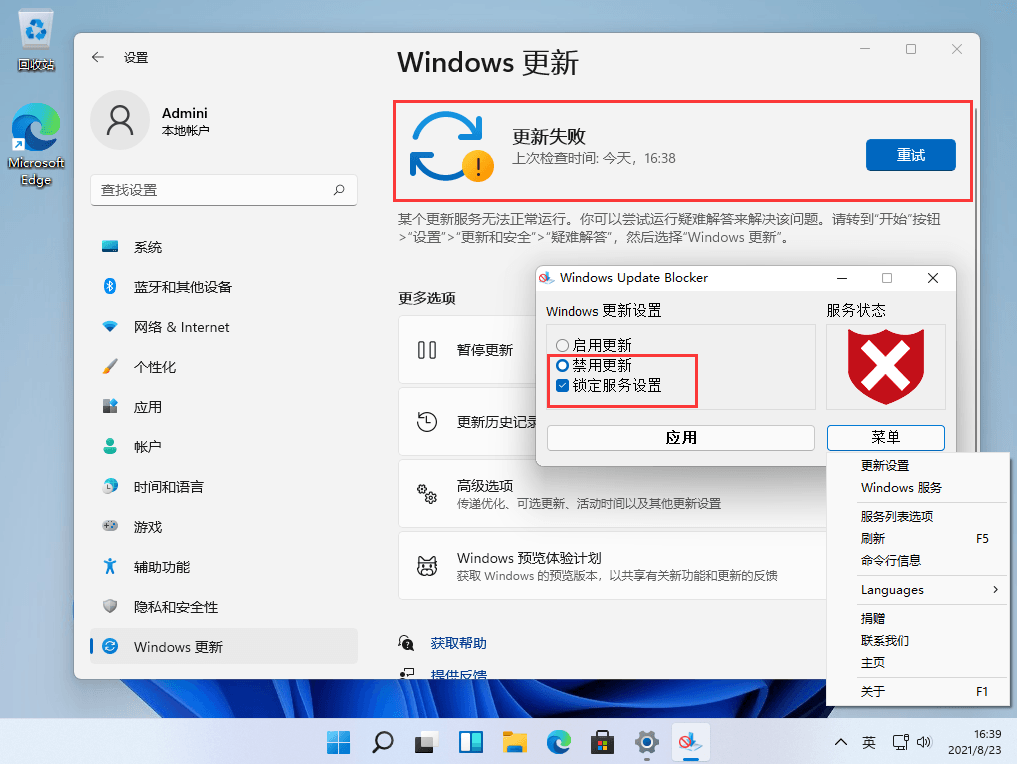Minimize the Windows Update Blocker window
Viewport: 1017px width, 764px height.
842,278
